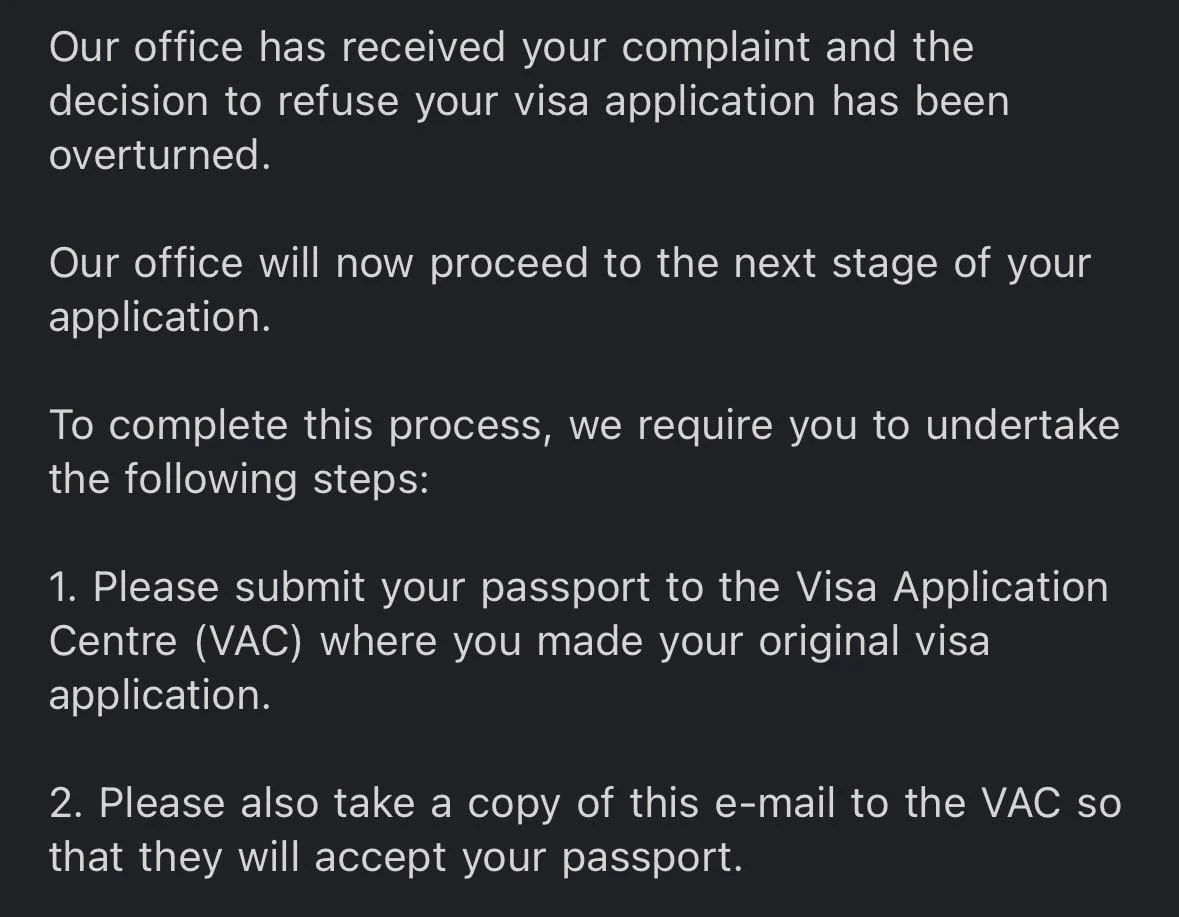Click "original visa" words in step 1

(x=874, y=642)
